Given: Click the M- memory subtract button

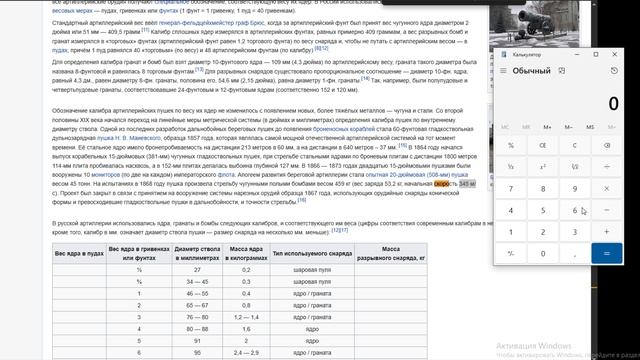Looking at the screenshot, I should [x=569, y=127].
